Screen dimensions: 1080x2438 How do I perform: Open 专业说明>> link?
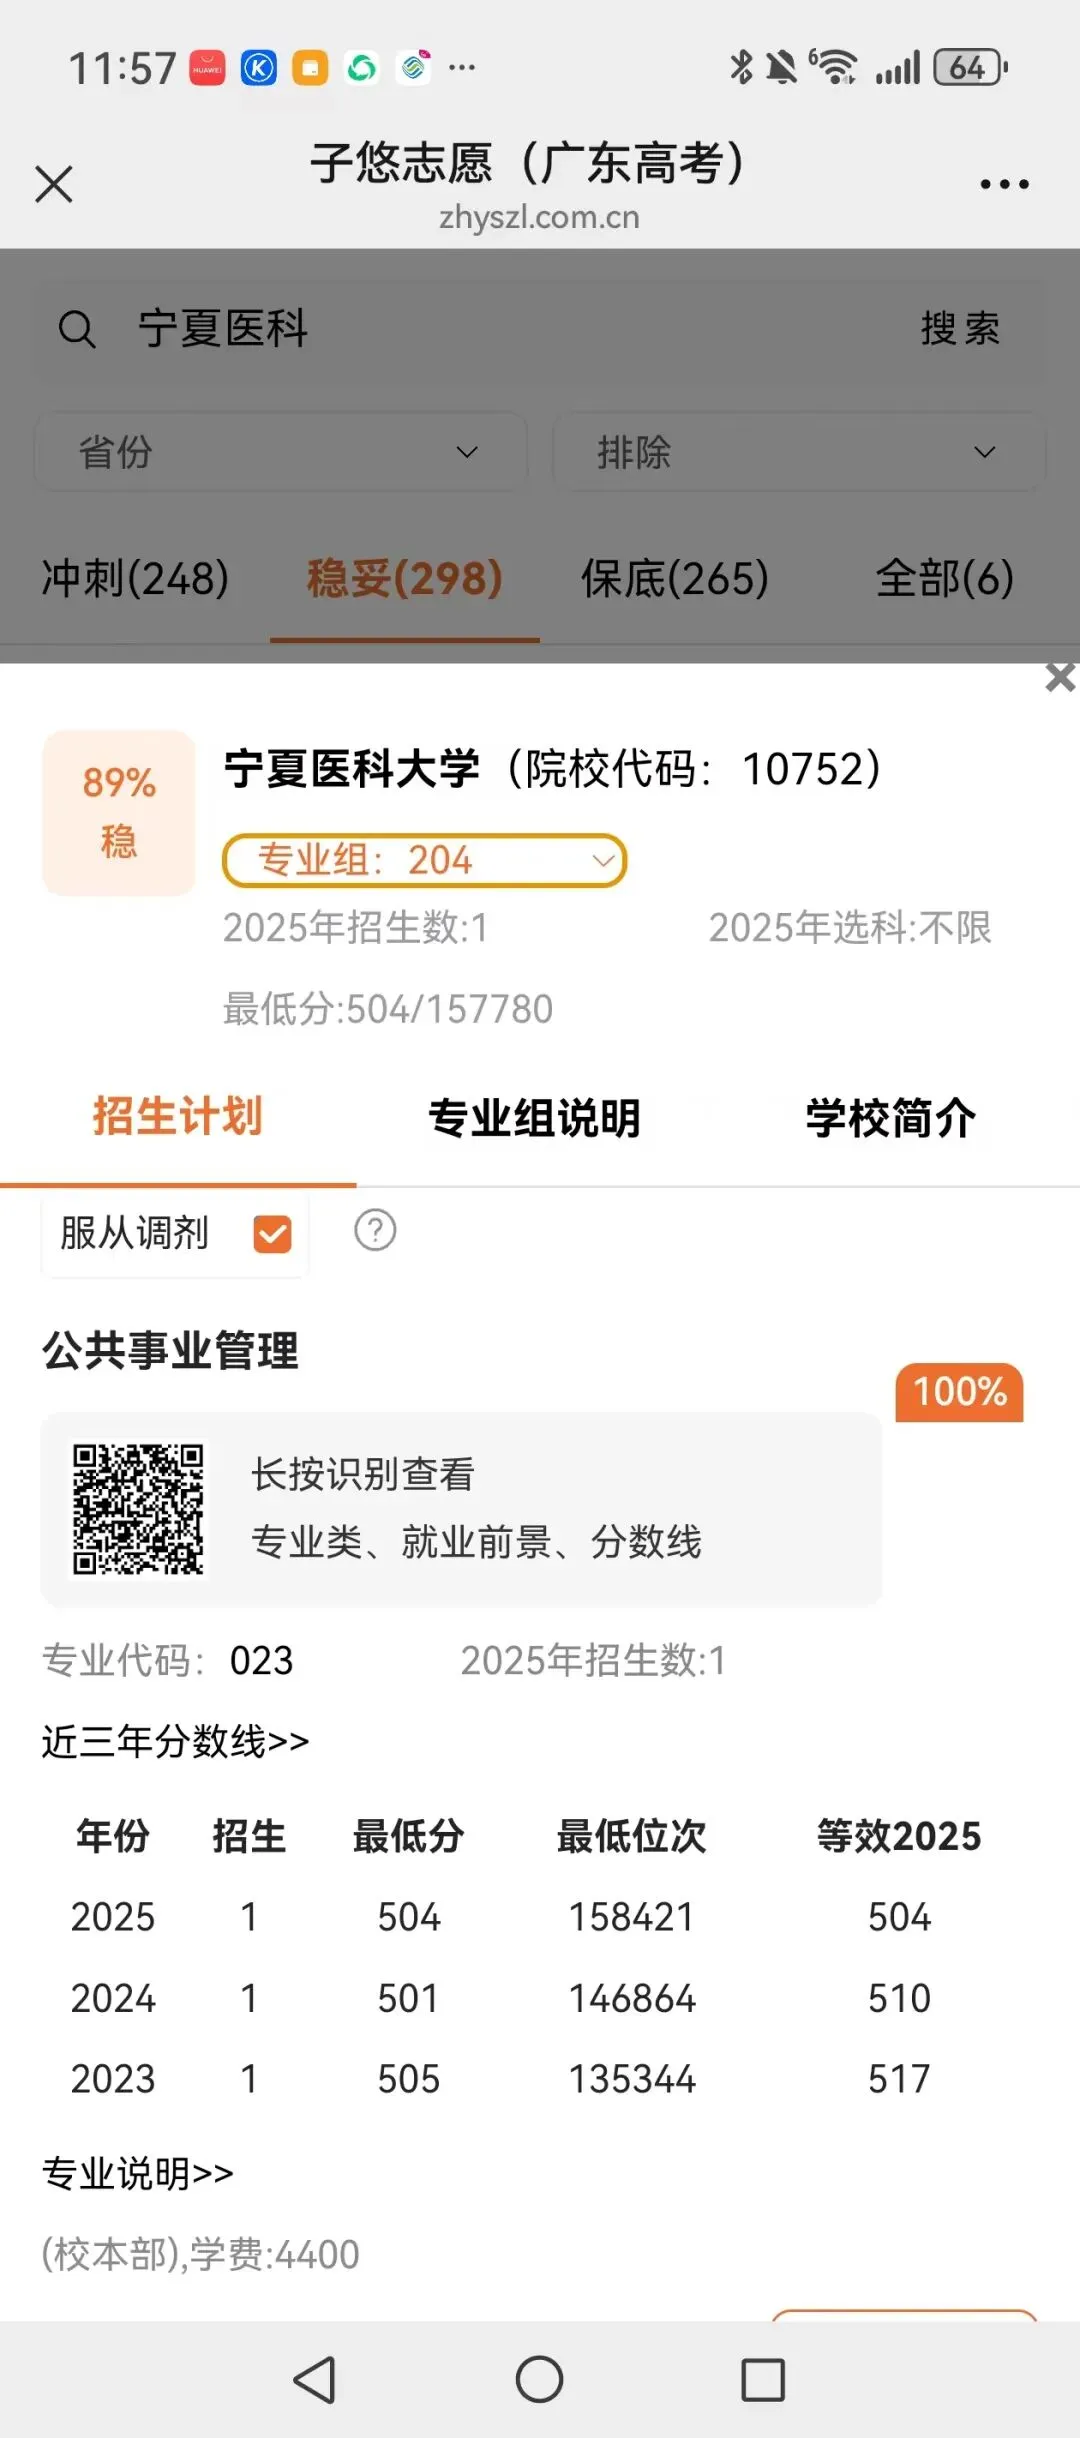point(138,2173)
